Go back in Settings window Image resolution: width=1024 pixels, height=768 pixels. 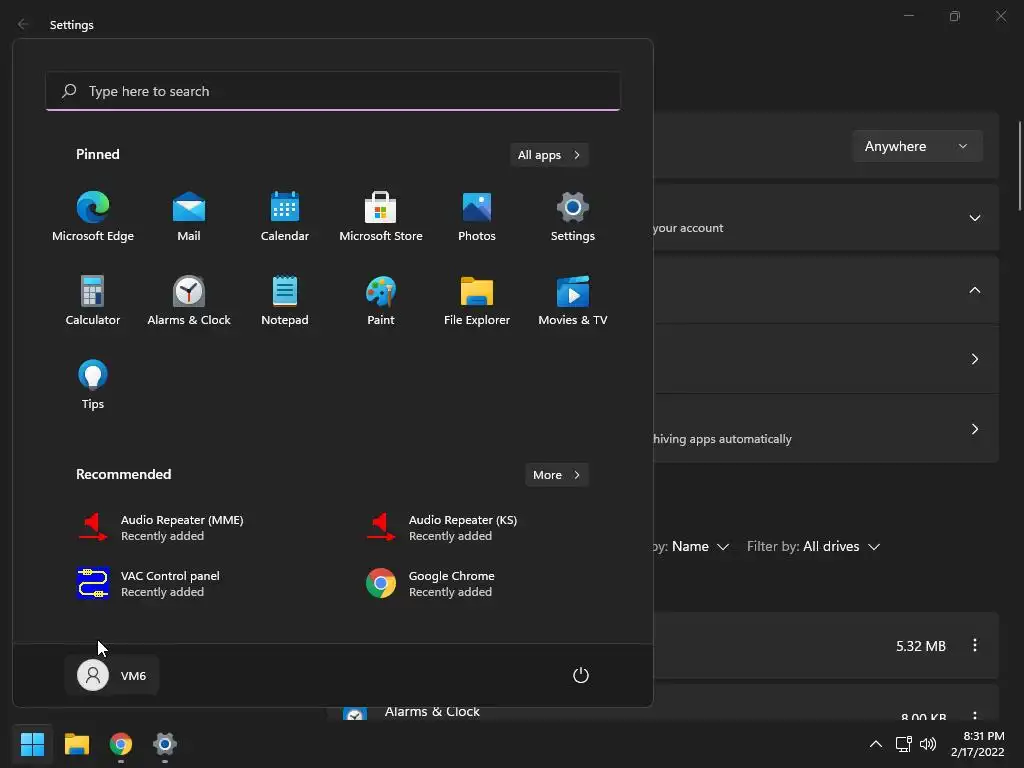[24, 24]
